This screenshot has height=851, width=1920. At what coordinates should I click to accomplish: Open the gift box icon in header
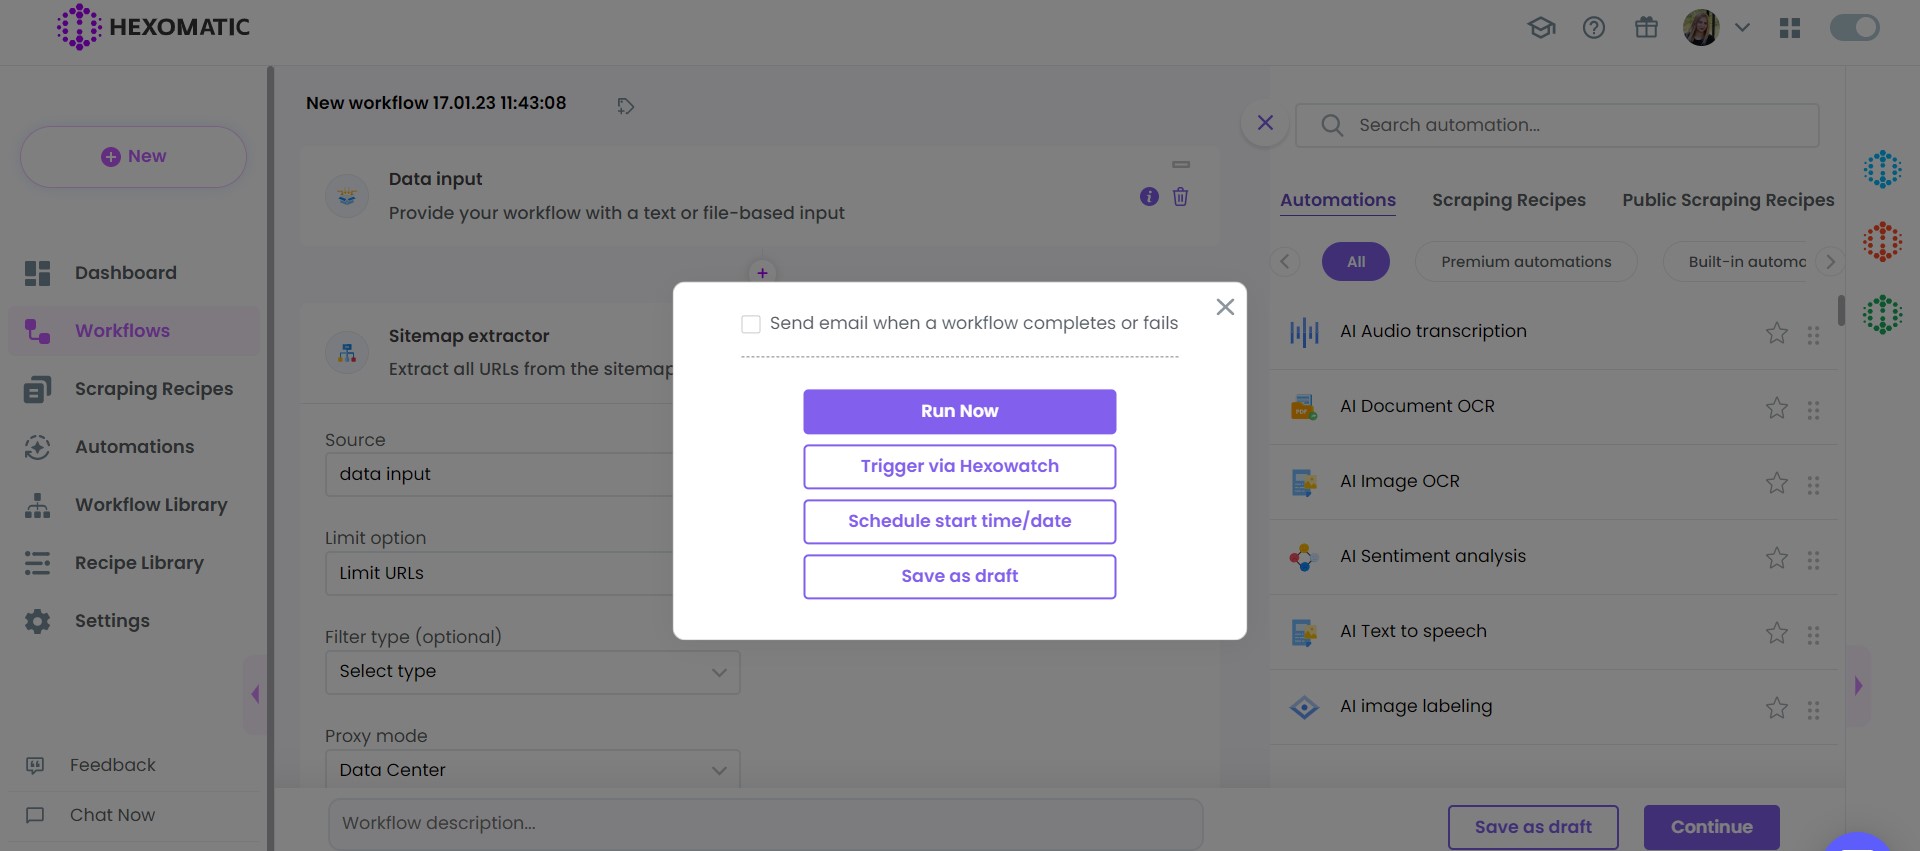tap(1646, 28)
